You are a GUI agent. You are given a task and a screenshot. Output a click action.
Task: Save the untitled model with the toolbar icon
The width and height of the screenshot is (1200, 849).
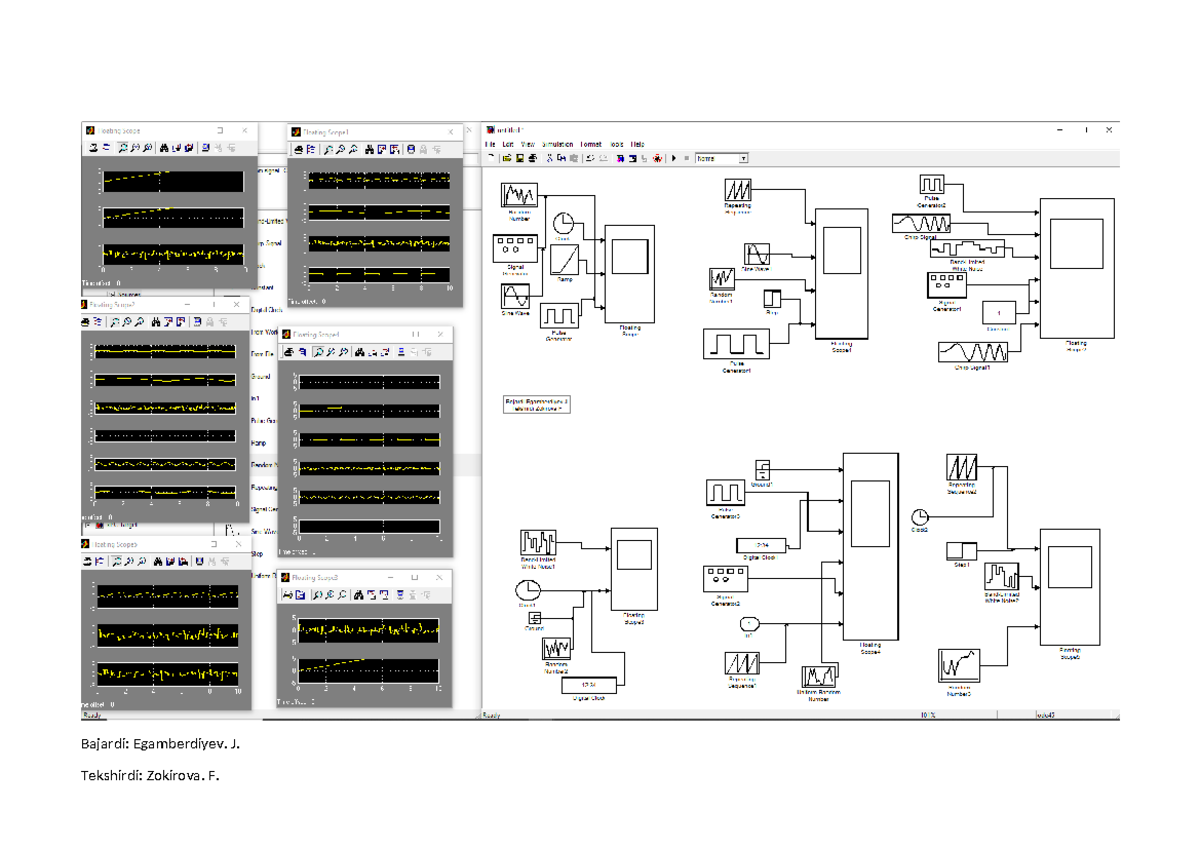point(519,158)
